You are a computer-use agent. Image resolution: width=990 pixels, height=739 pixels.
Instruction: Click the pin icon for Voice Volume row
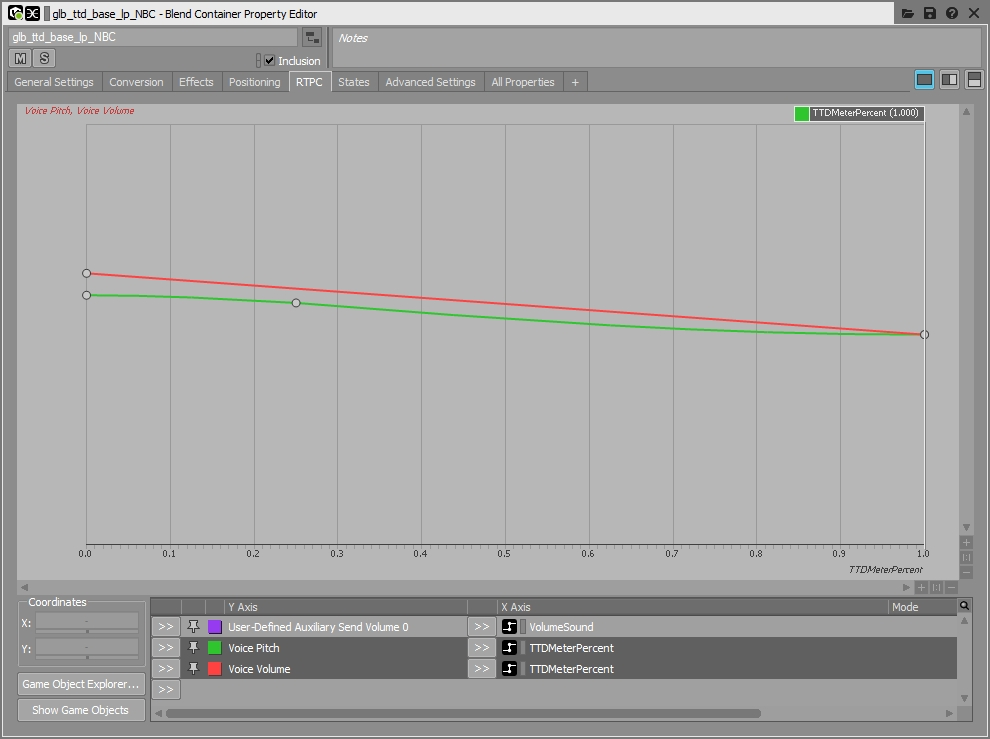pyautogui.click(x=193, y=668)
